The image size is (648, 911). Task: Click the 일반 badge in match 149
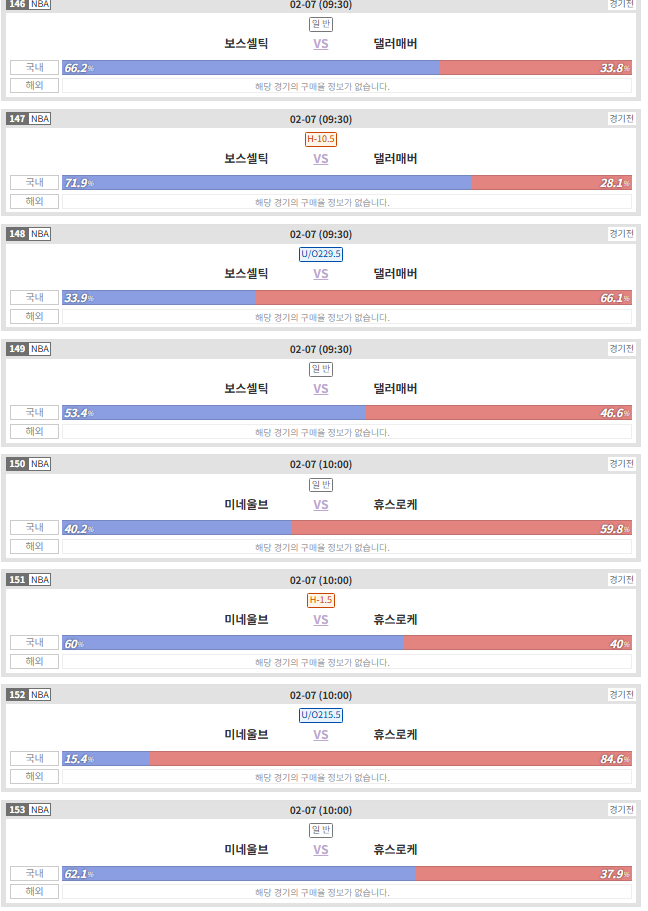(321, 369)
